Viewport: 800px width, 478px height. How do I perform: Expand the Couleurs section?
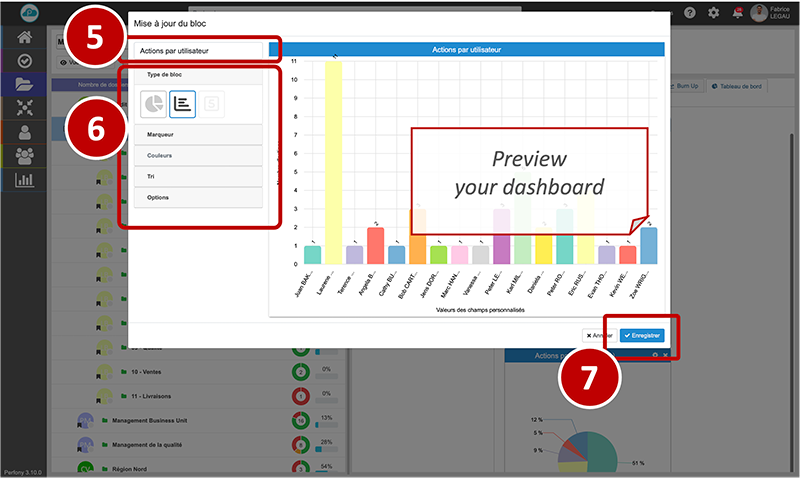coord(198,155)
